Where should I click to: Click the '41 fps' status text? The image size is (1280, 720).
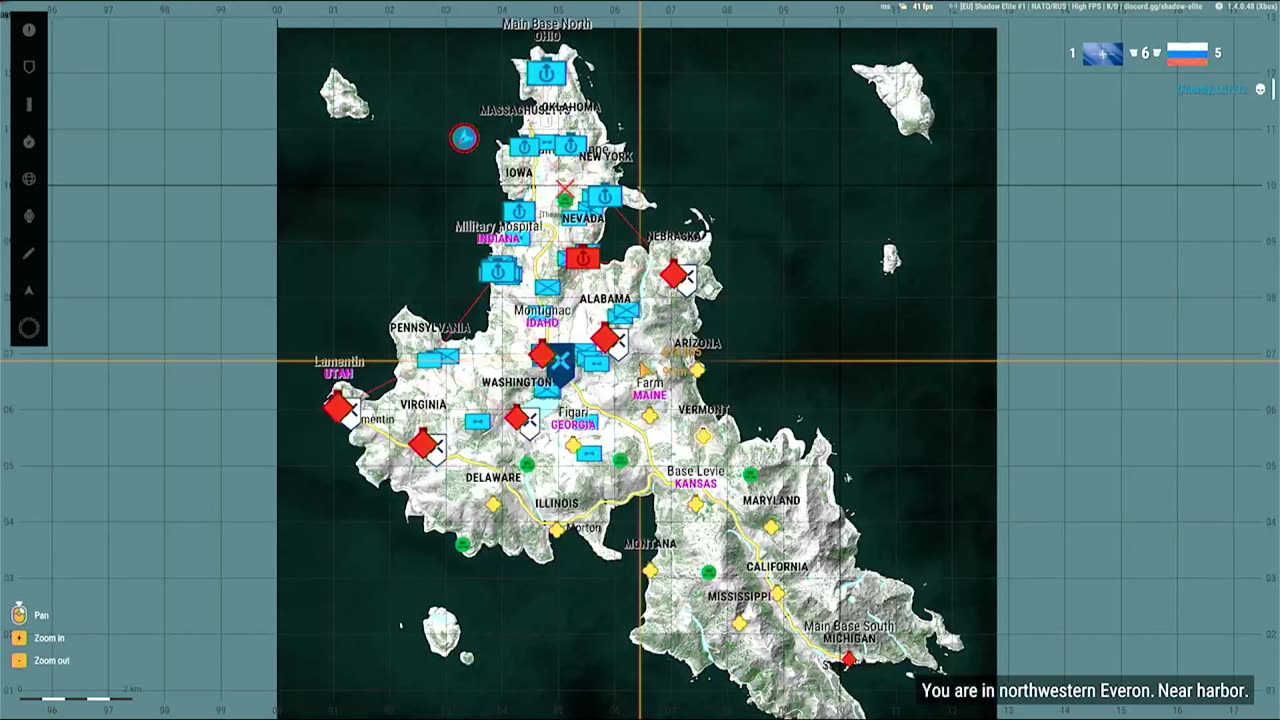[923, 6]
